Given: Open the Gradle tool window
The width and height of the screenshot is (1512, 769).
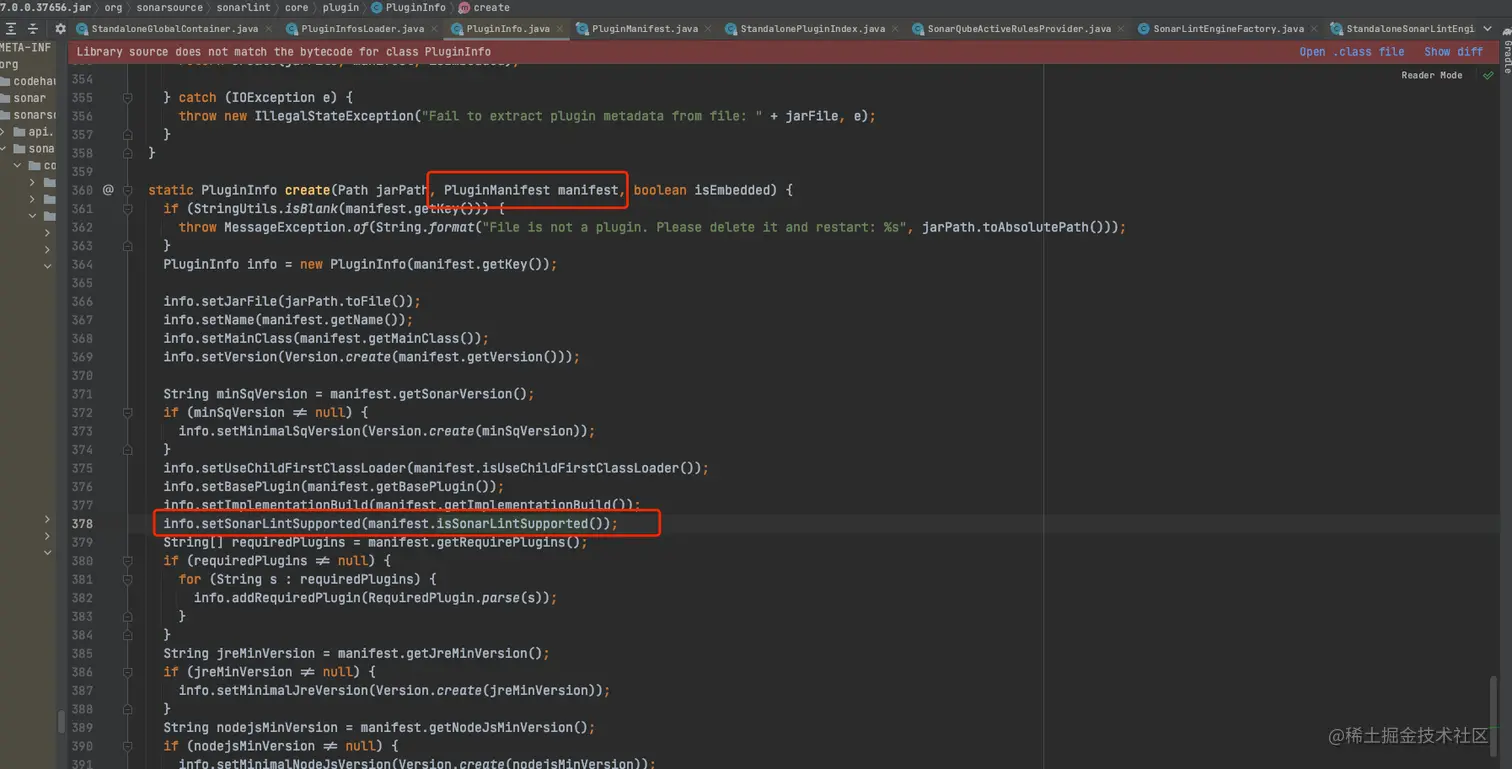Looking at the screenshot, I should pos(1506,57).
